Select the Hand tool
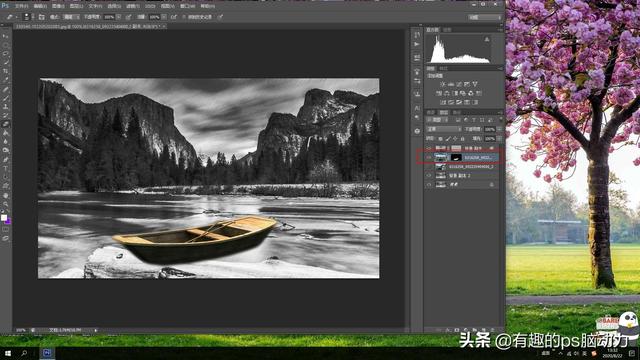 pyautogui.click(x=5, y=195)
